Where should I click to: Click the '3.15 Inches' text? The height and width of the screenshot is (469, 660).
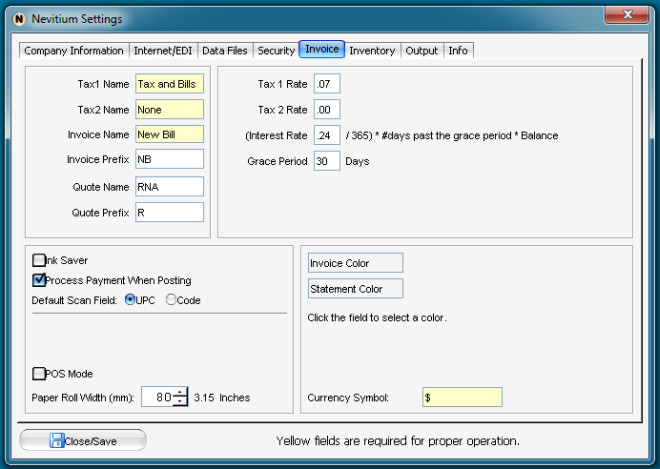click(222, 397)
